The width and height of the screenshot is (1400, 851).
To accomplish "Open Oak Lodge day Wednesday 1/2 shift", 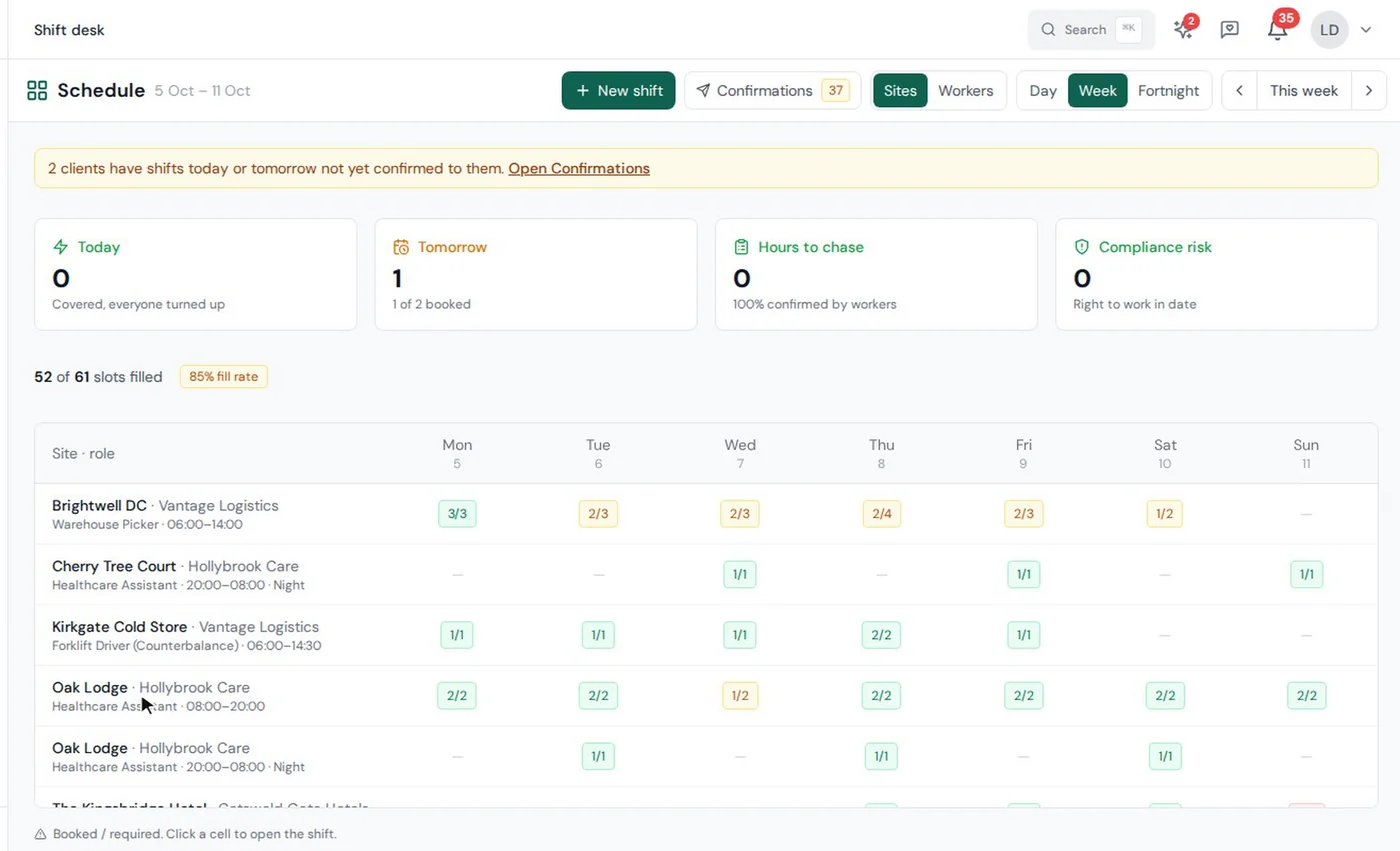I will click(740, 696).
